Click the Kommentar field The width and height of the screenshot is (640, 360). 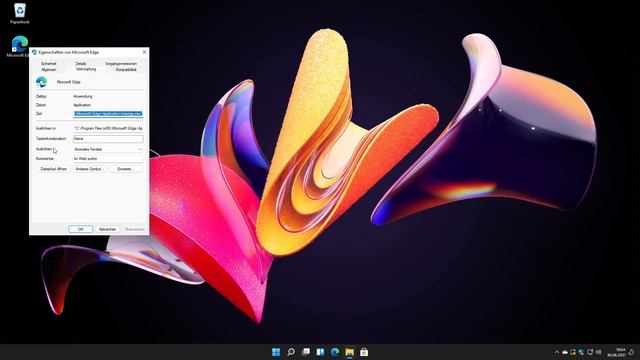click(x=108, y=158)
